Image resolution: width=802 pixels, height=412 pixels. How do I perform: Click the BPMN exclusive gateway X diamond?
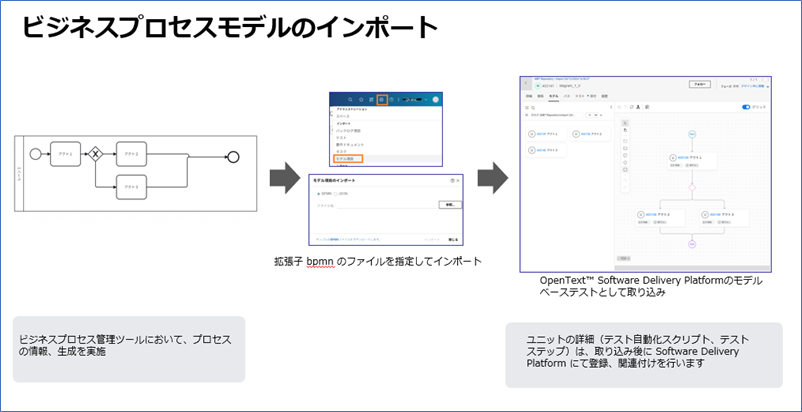(97, 154)
